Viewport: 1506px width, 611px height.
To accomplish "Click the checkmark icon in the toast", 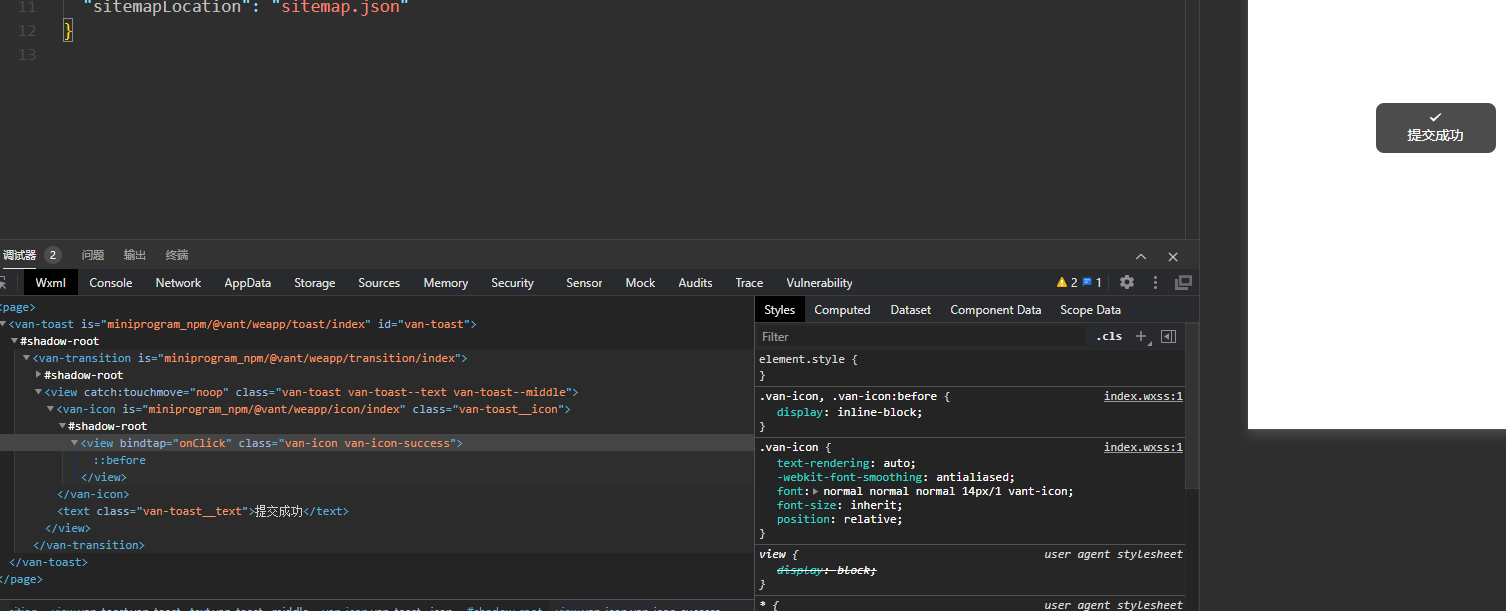I will coord(1436,117).
